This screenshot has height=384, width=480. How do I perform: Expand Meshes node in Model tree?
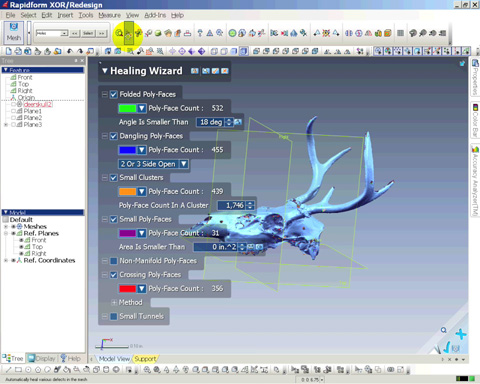tap(6, 226)
